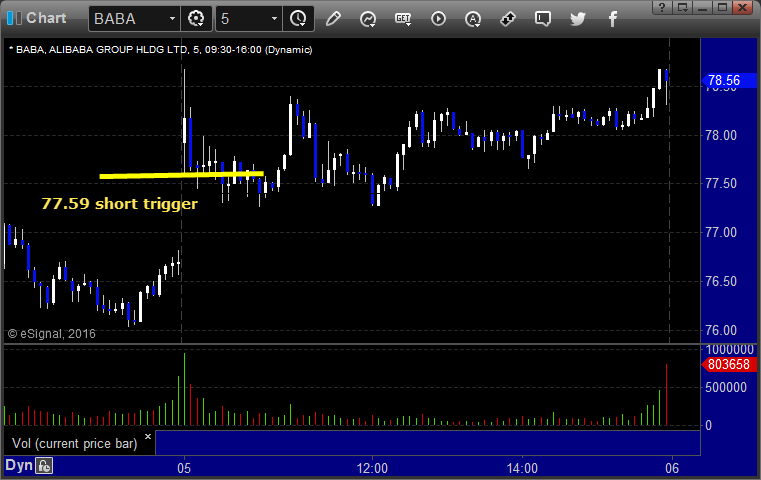761x480 pixels.
Task: Click the chart link indicator beside Chart
Action: 14,18
